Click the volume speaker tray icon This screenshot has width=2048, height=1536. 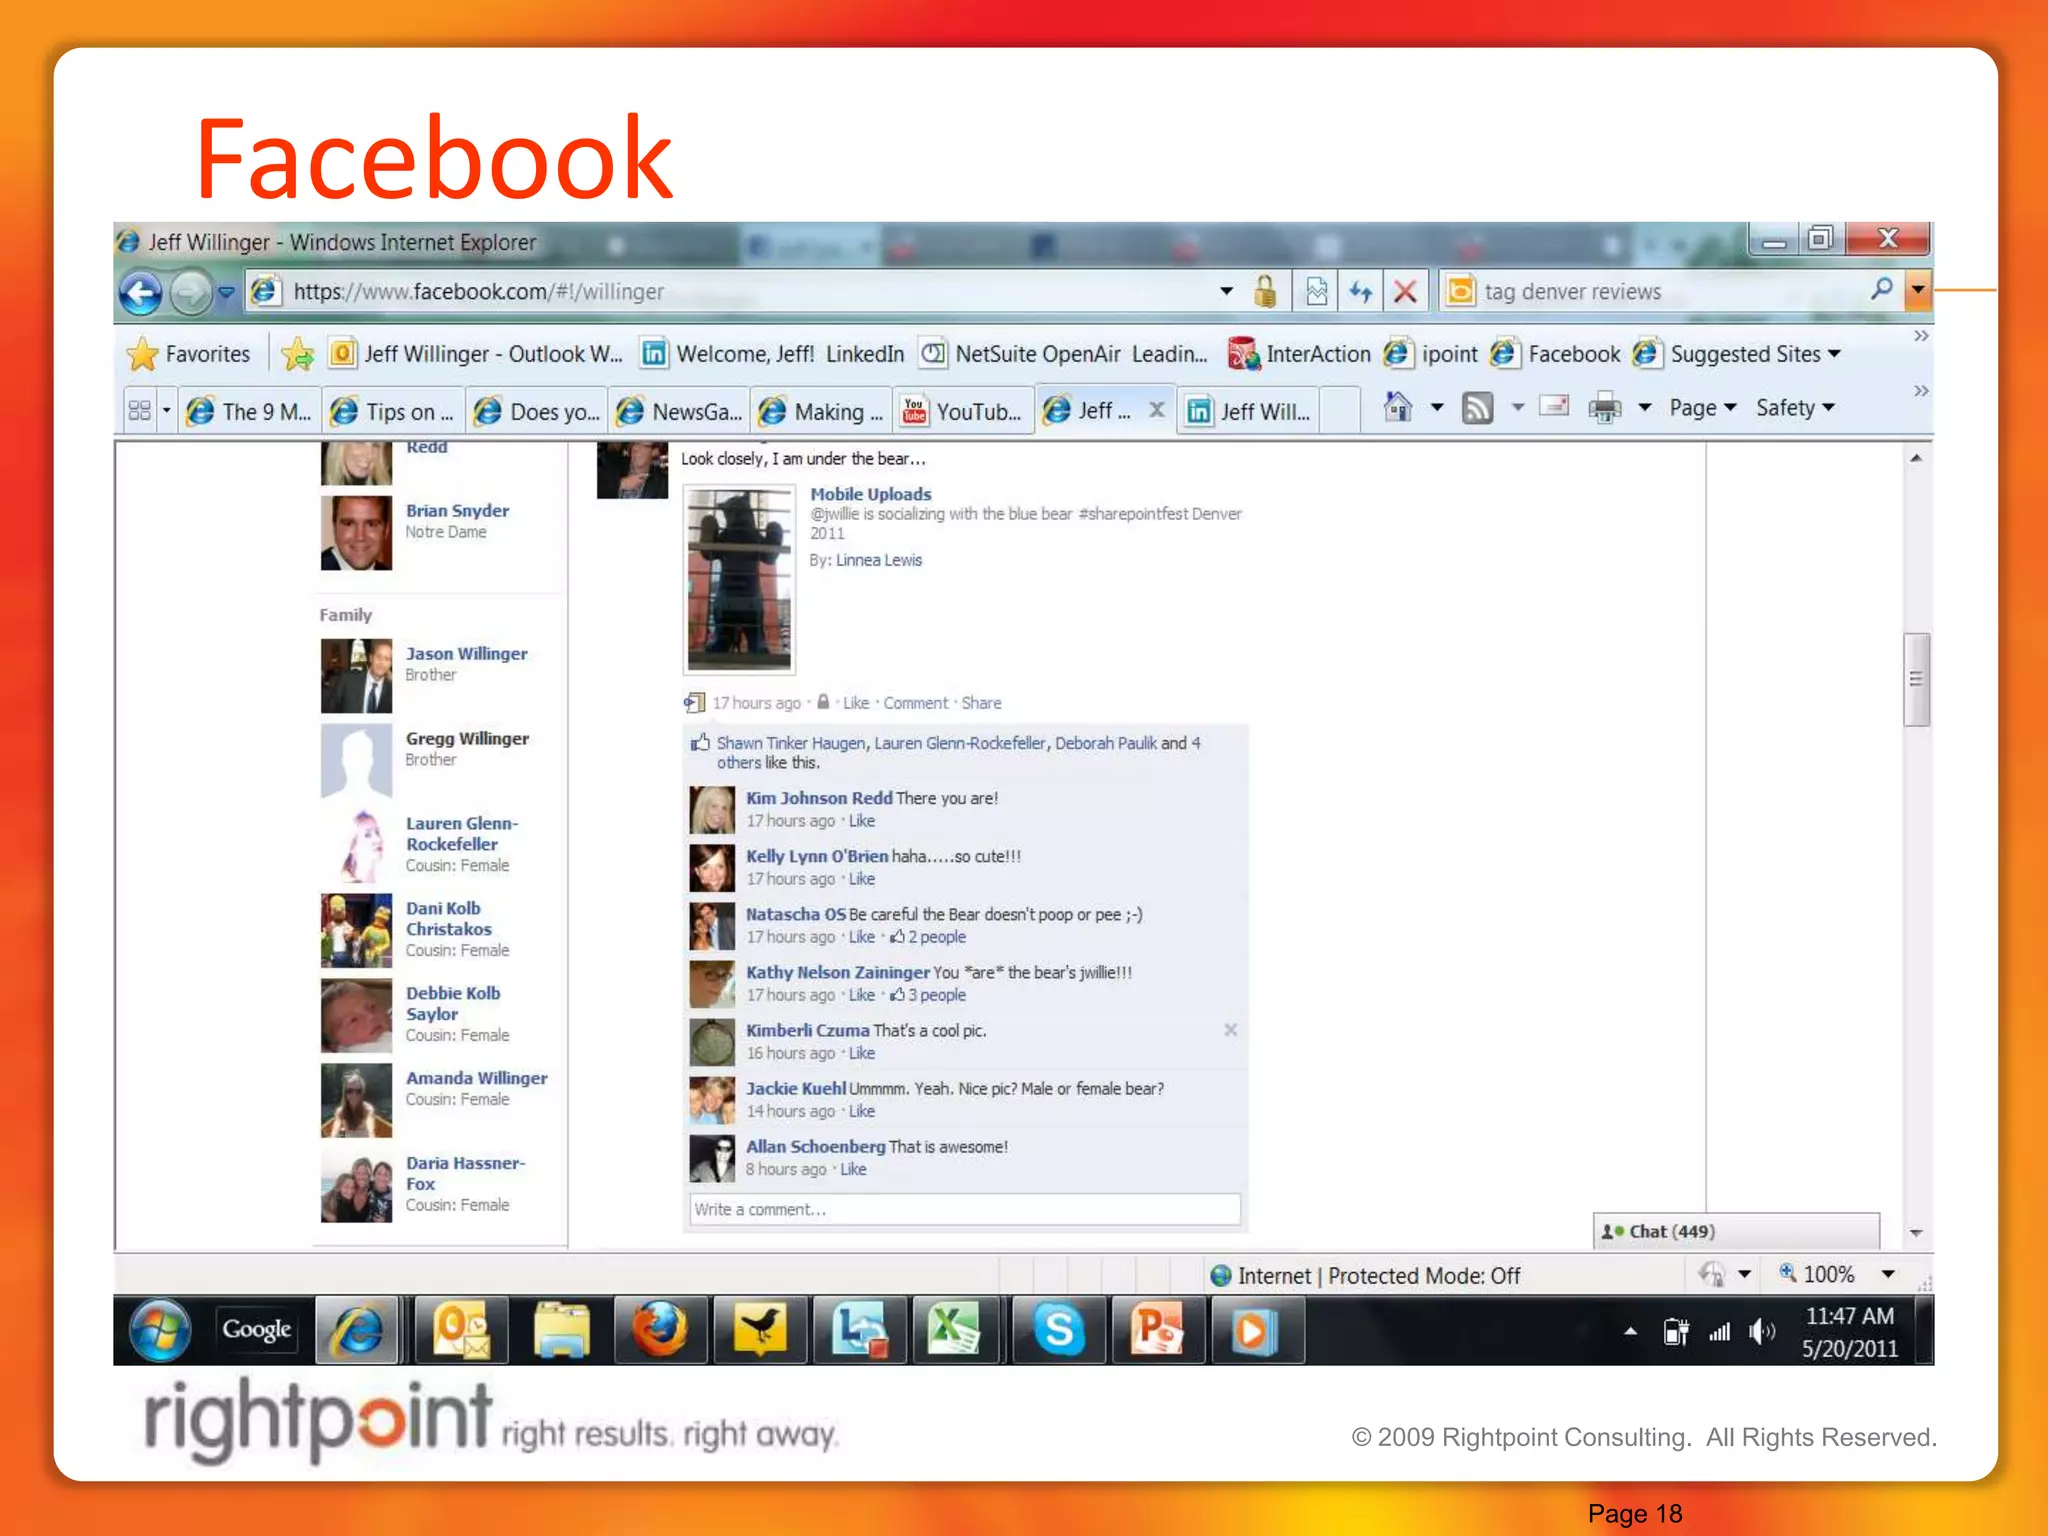click(1762, 1331)
